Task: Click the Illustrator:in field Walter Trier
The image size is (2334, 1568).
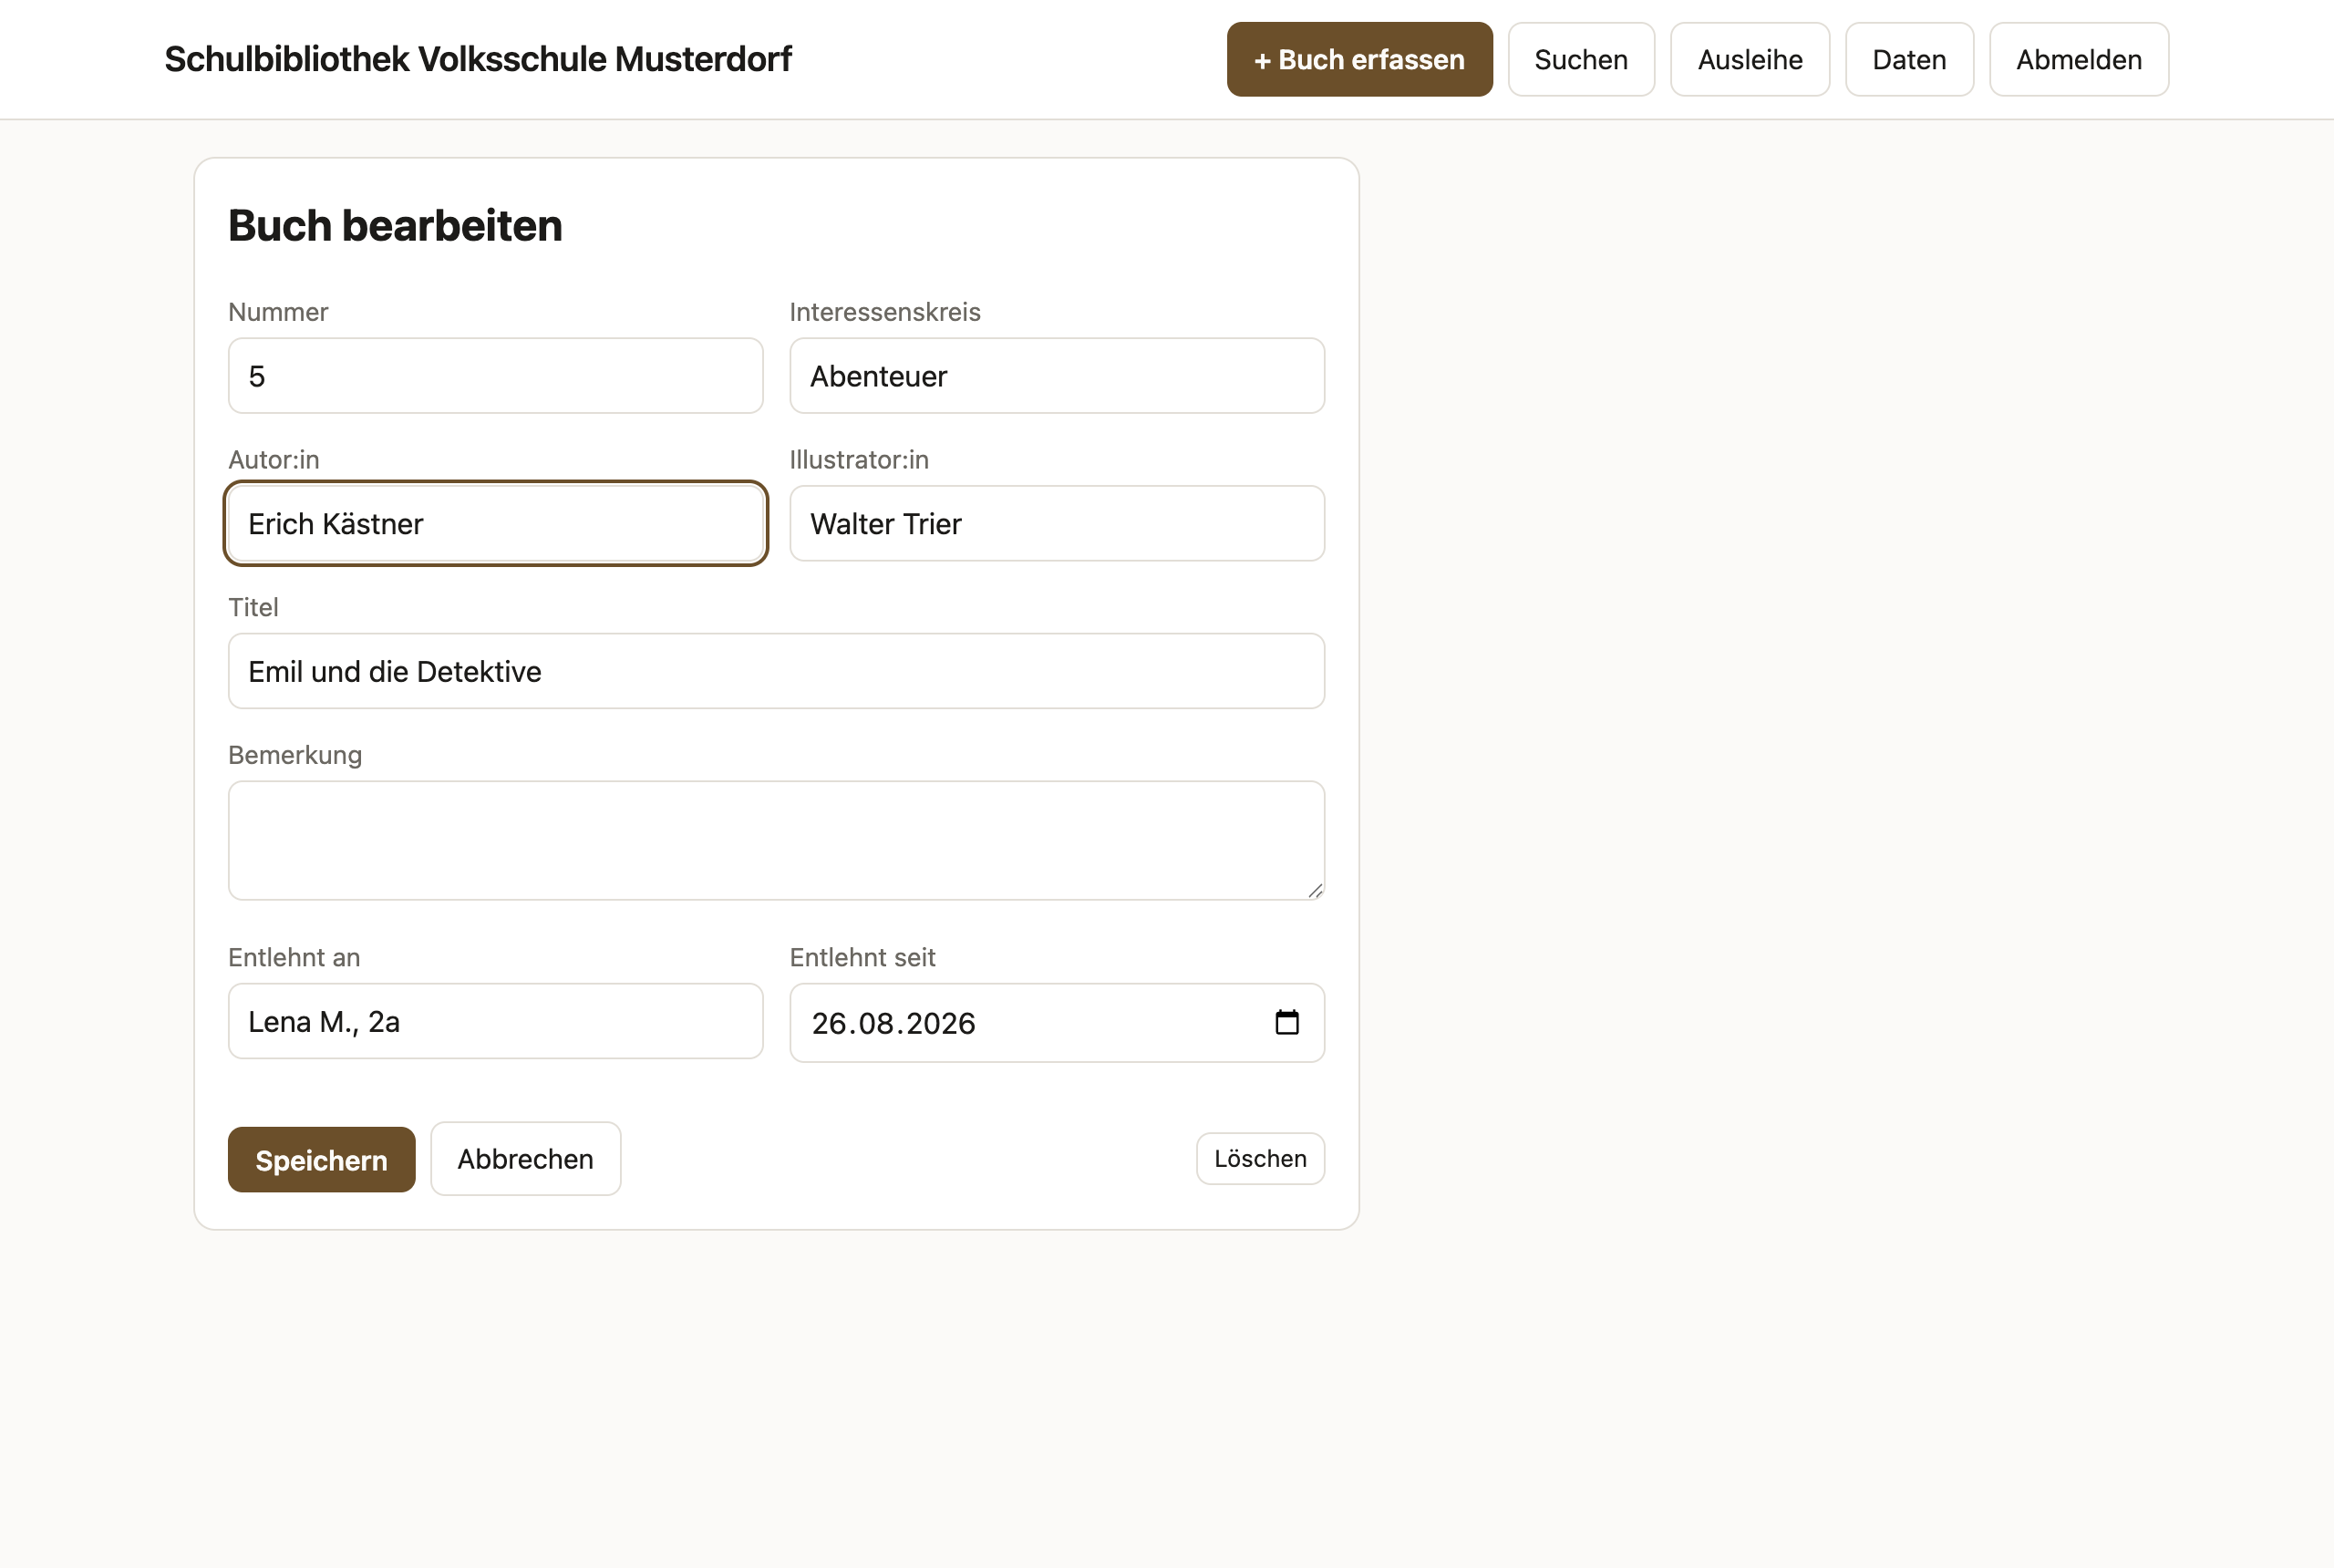Action: (x=1057, y=524)
